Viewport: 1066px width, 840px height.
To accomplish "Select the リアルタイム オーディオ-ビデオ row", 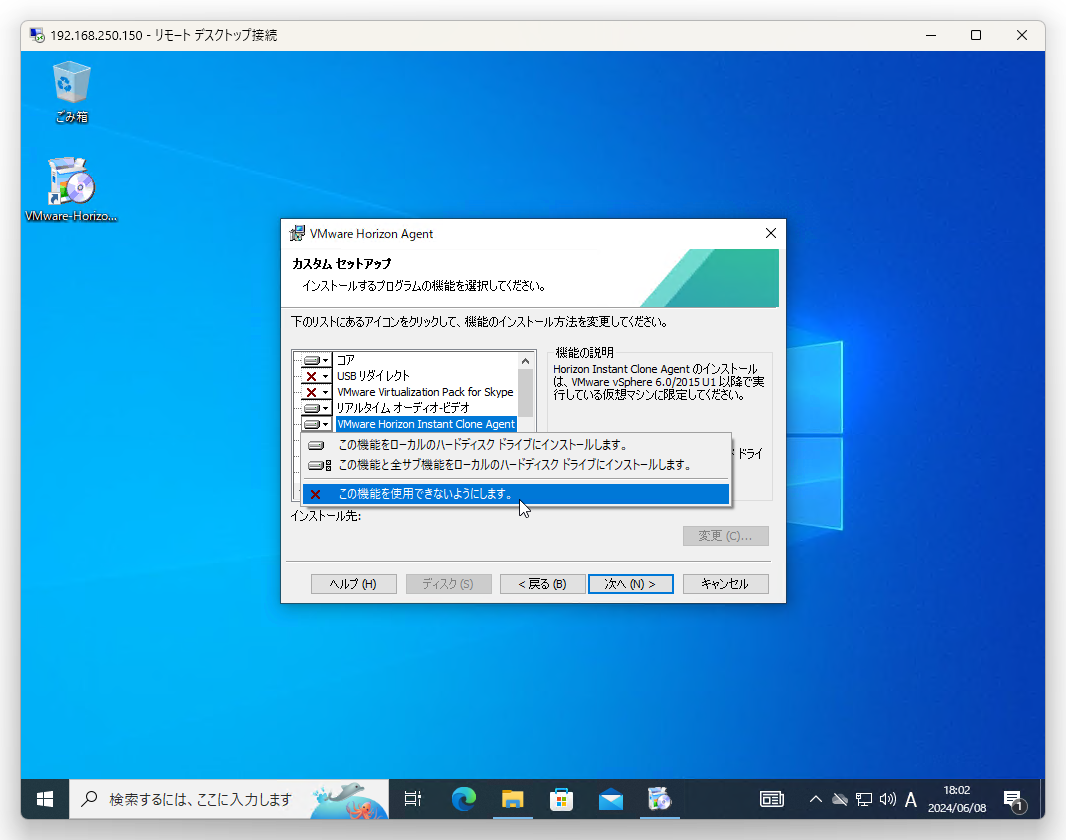I will tap(402, 408).
